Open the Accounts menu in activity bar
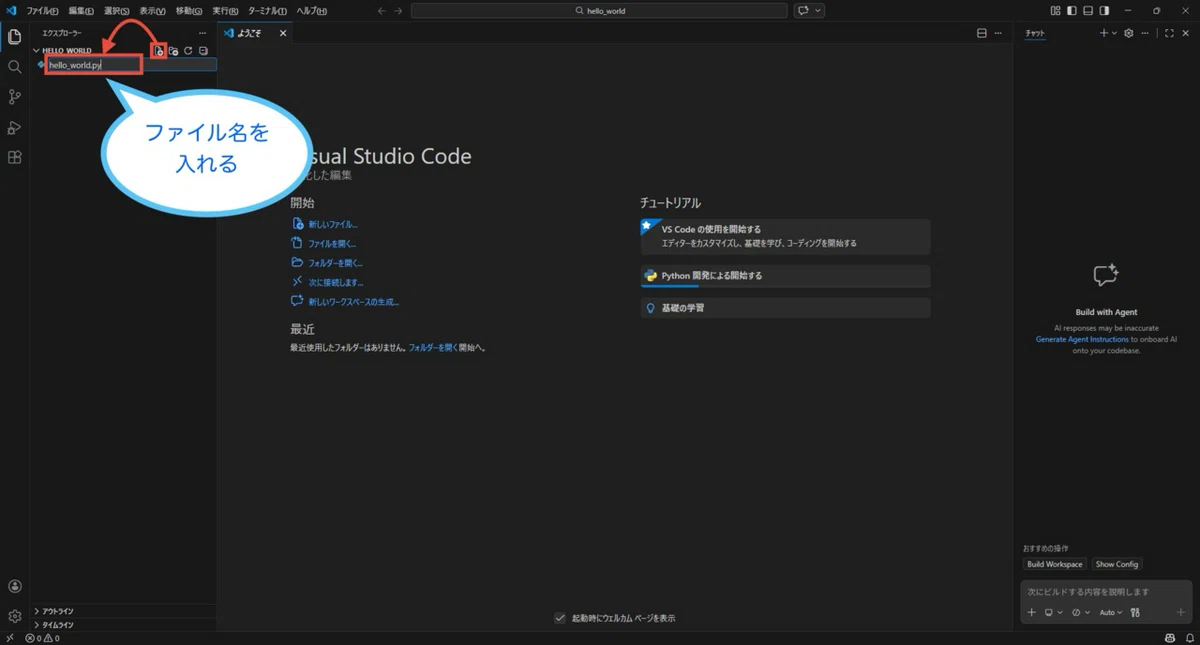This screenshot has width=1200, height=645. [x=14, y=587]
